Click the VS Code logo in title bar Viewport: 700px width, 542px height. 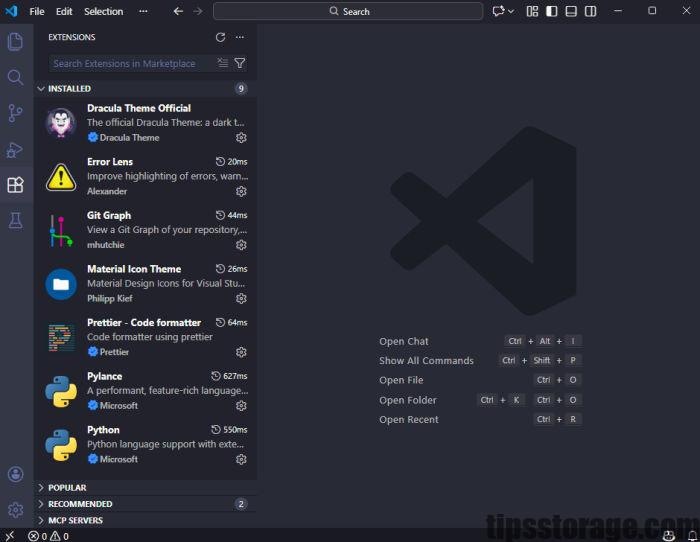tap(12, 11)
